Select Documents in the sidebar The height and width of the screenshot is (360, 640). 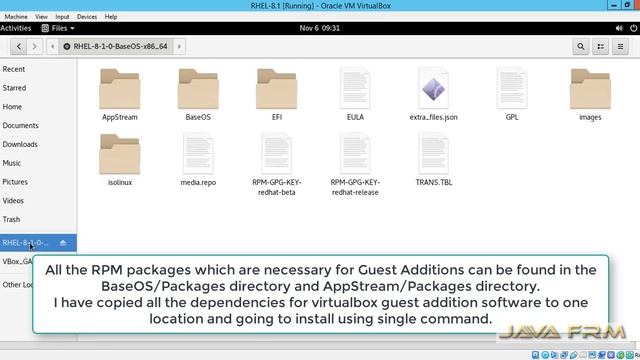pyautogui.click(x=38, y=125)
